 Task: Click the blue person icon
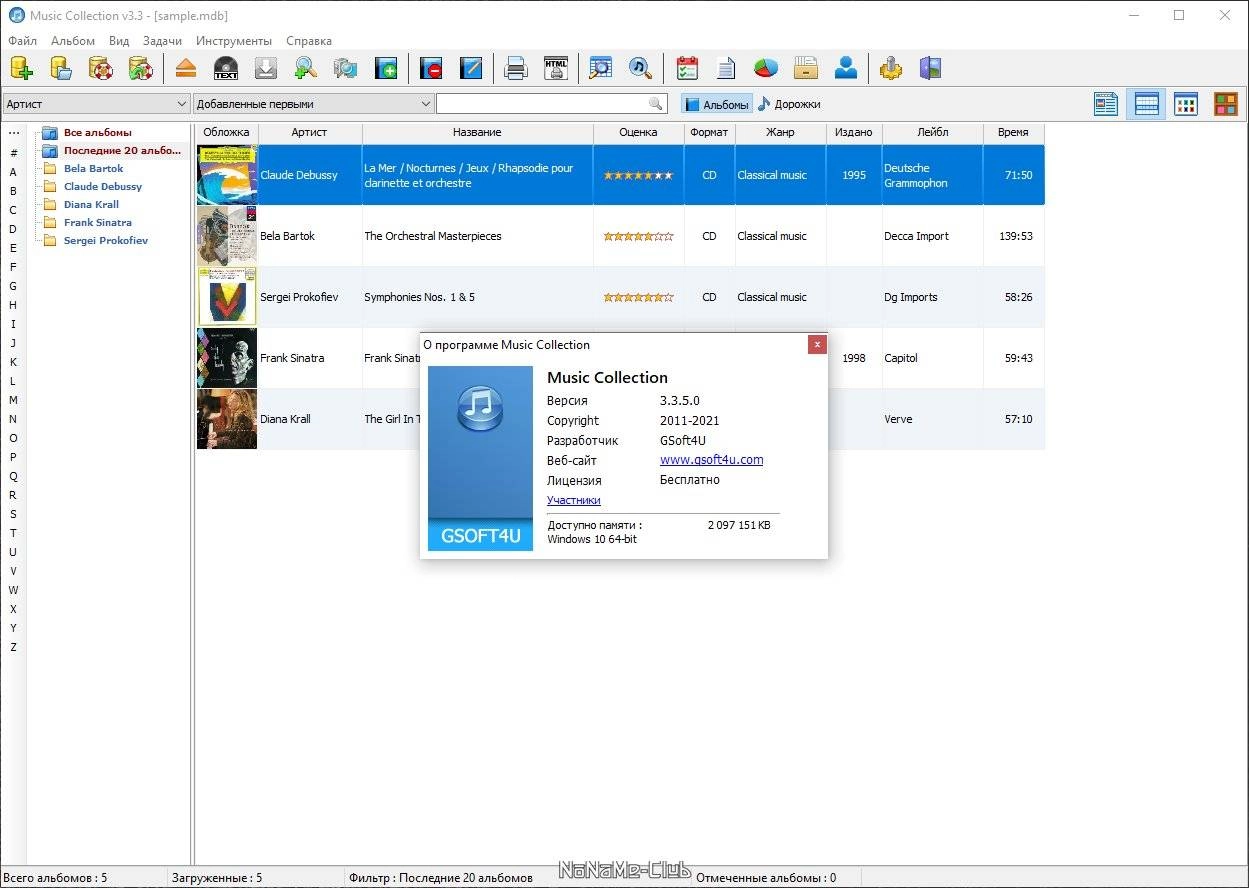[x=846, y=68]
